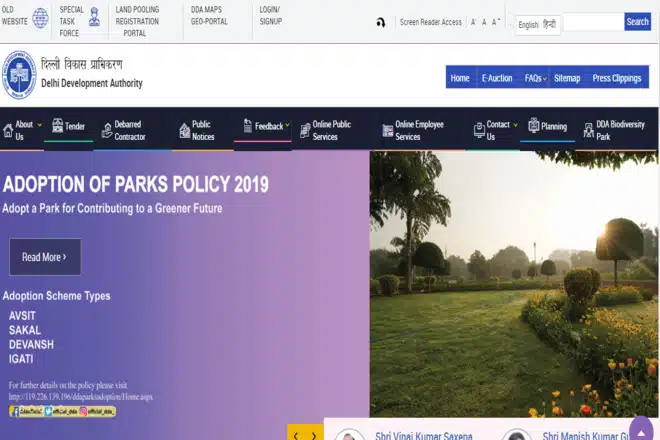Open the Instagram icon in the banner
The width and height of the screenshot is (660, 440).
pos(83,411)
